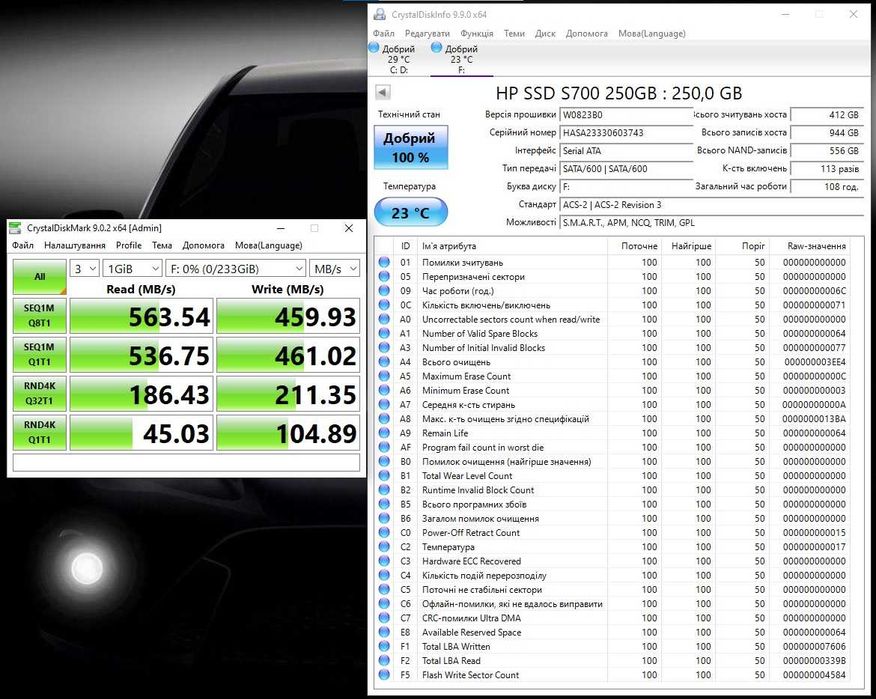Run the RND4K Q32T1 benchmark
This screenshot has height=699, width=876.
click(x=40, y=394)
